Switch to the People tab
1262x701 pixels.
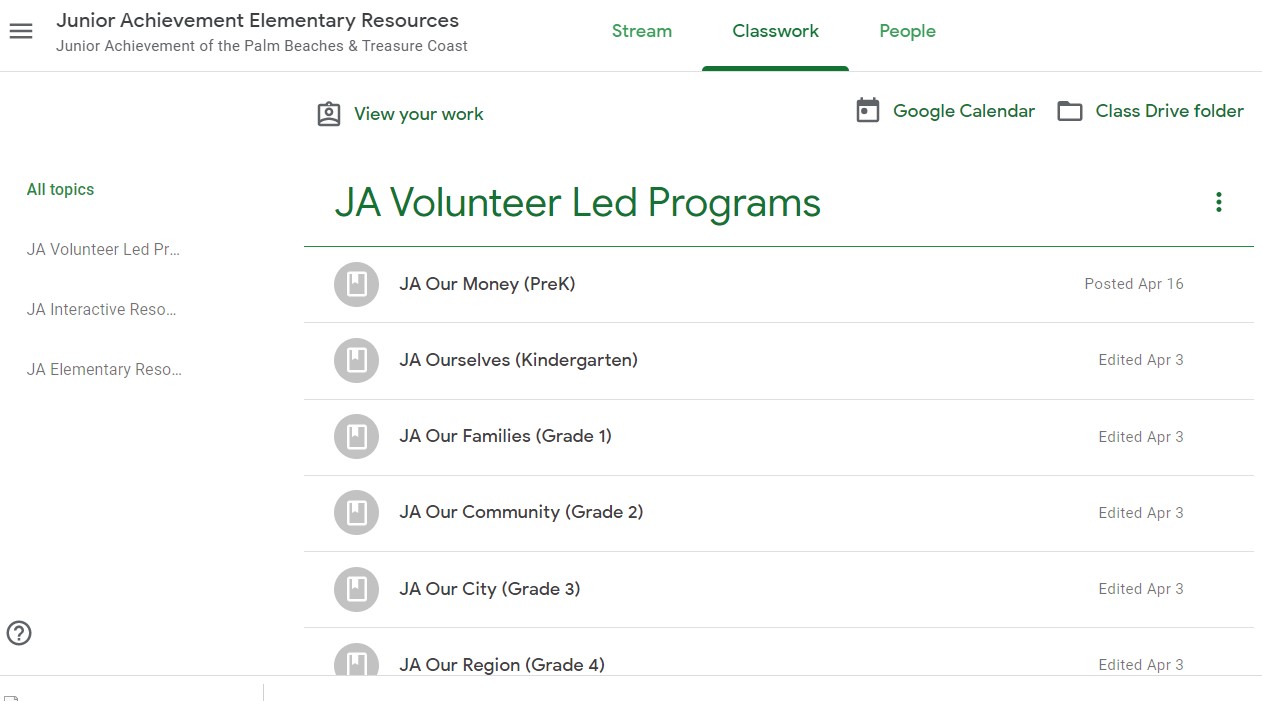pyautogui.click(x=907, y=31)
